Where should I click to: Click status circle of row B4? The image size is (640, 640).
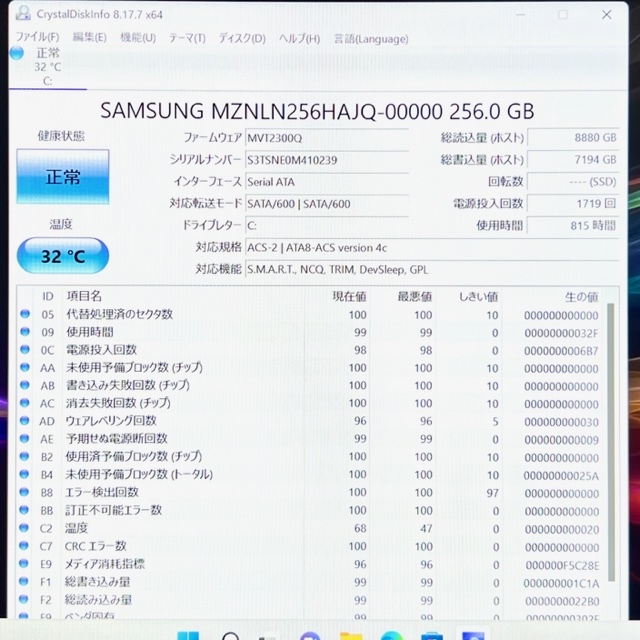(x=24, y=474)
